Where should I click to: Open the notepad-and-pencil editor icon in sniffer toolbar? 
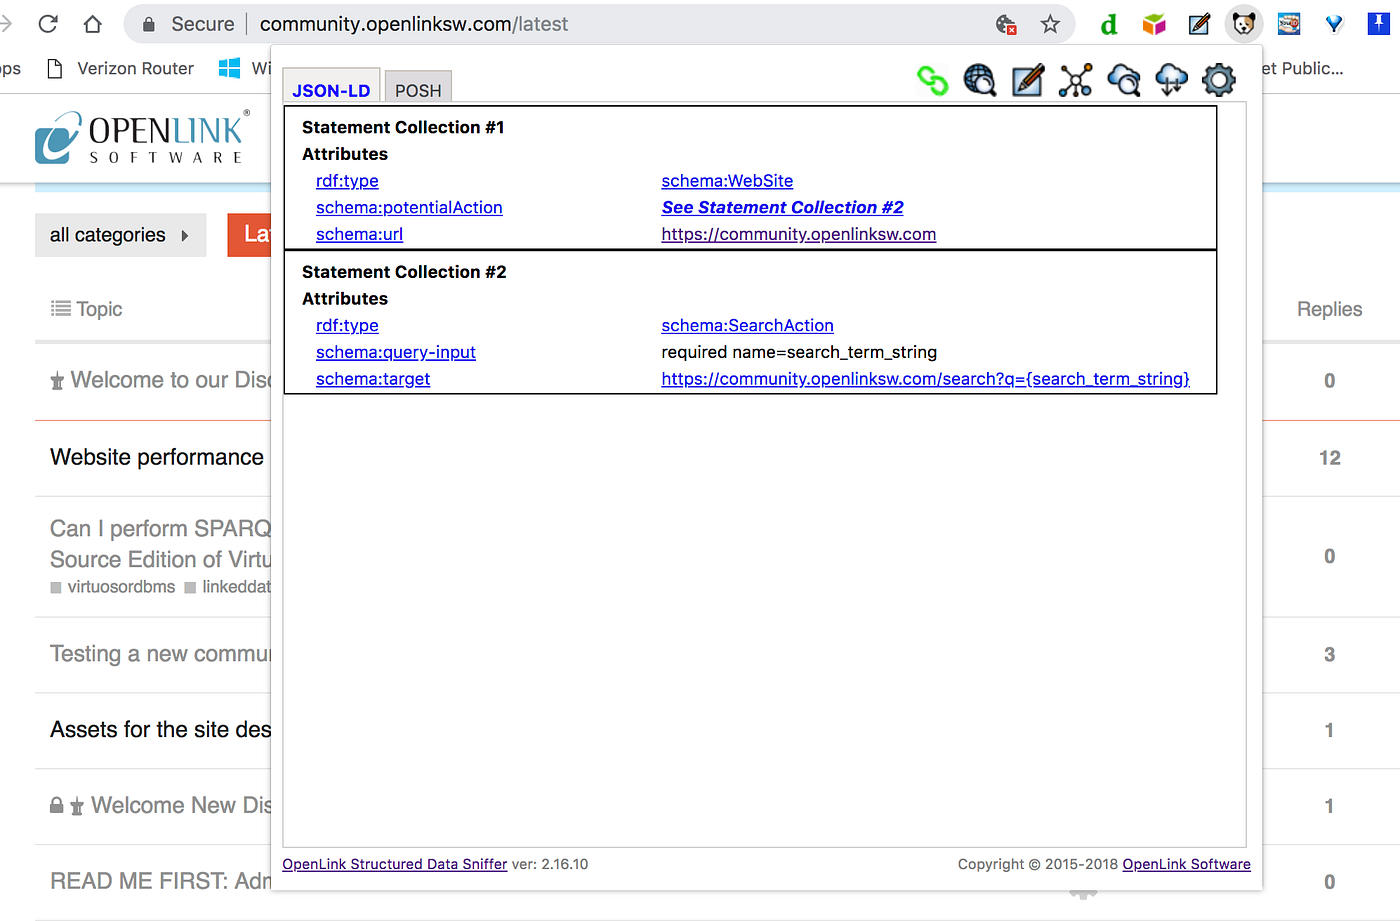coord(1028,80)
